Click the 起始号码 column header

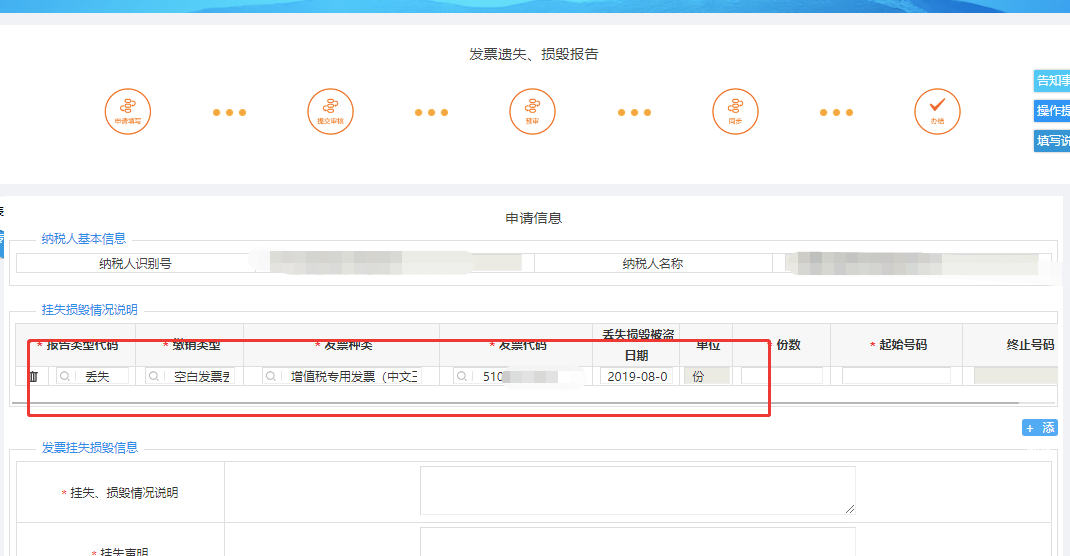pyautogui.click(x=897, y=345)
